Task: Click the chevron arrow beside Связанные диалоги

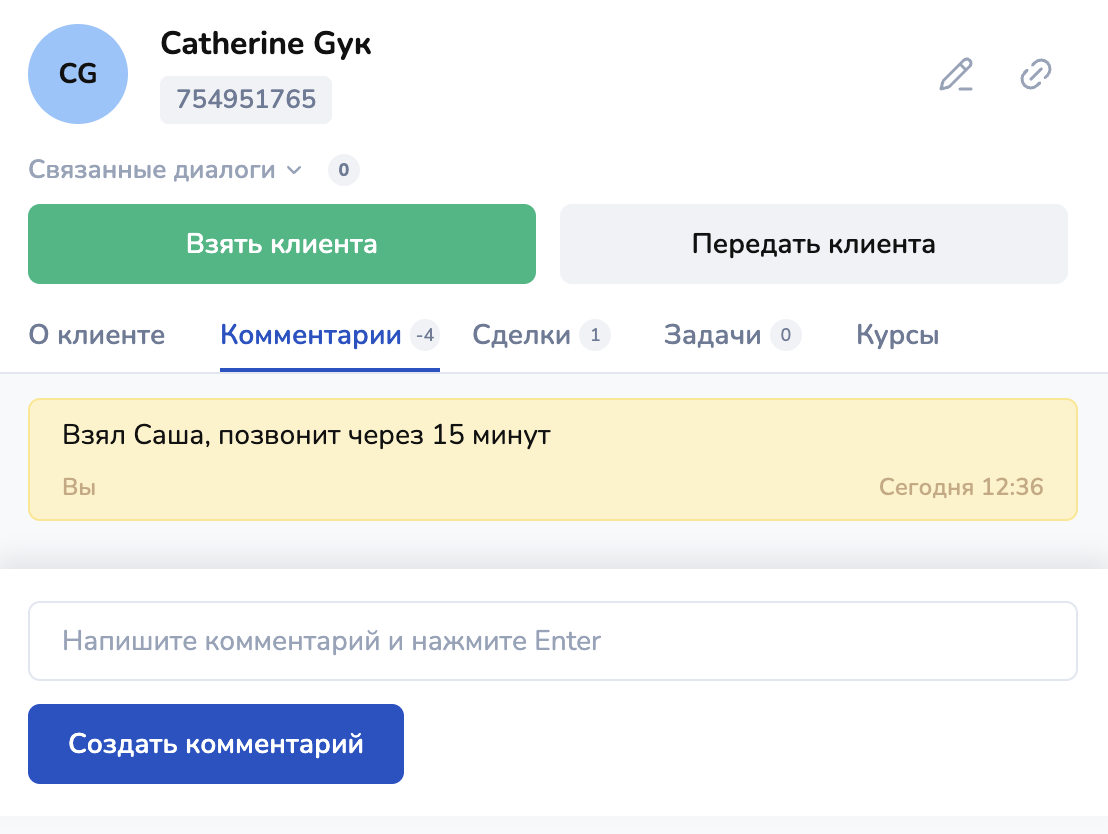Action: pos(294,170)
